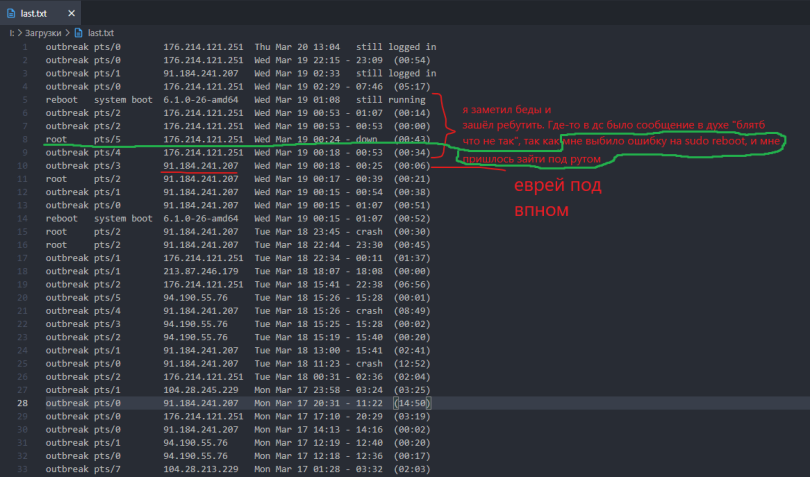Click the duration "(03:25)" on line 27

(x=412, y=390)
